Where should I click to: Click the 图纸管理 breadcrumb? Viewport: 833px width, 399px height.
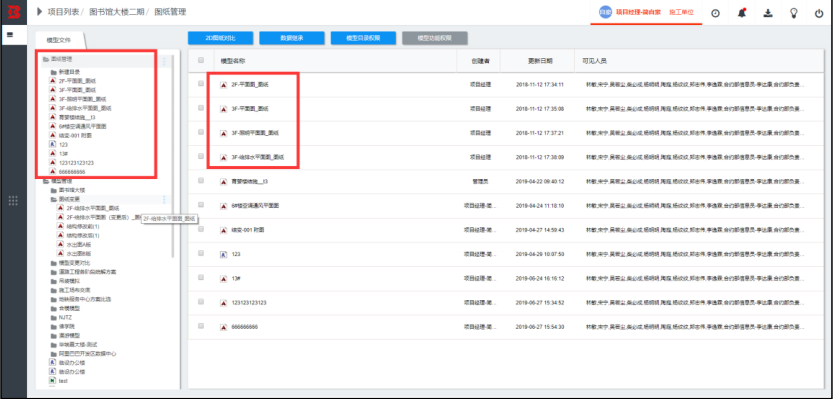[170, 12]
